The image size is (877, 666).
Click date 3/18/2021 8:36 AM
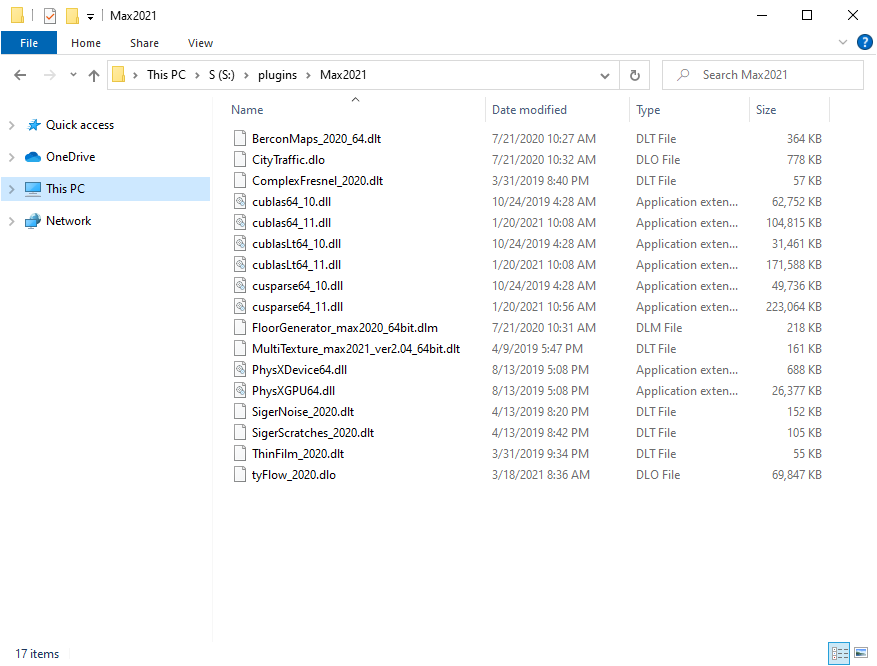click(540, 475)
